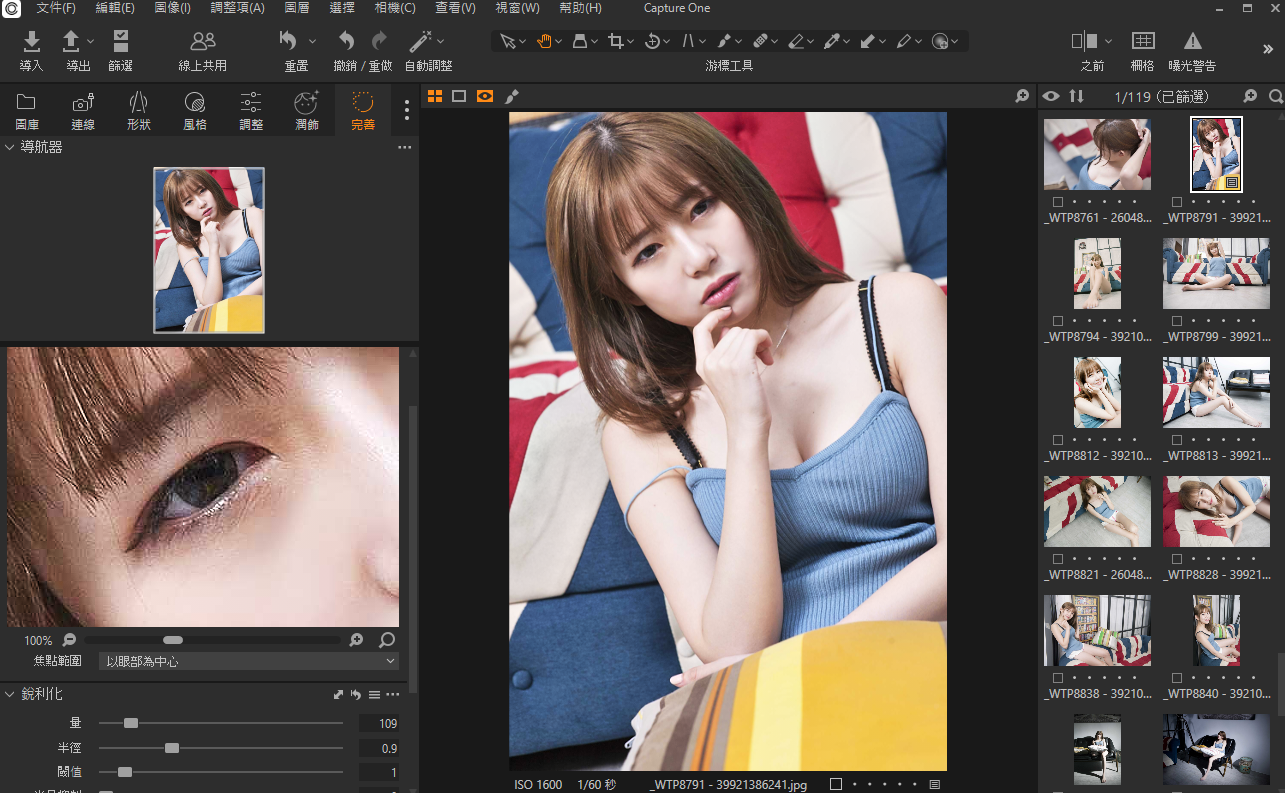Select the arrow pointer cursor tool
The image size is (1285, 793).
pos(508,41)
